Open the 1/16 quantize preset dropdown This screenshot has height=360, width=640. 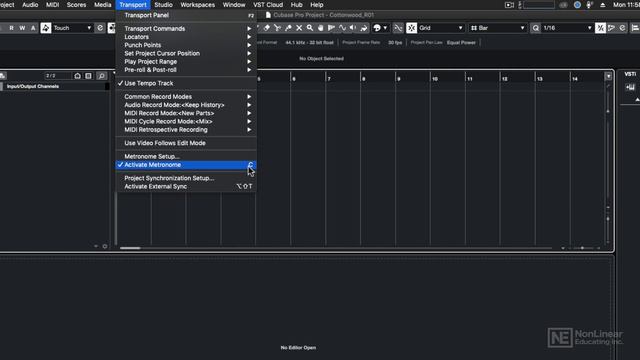point(567,28)
